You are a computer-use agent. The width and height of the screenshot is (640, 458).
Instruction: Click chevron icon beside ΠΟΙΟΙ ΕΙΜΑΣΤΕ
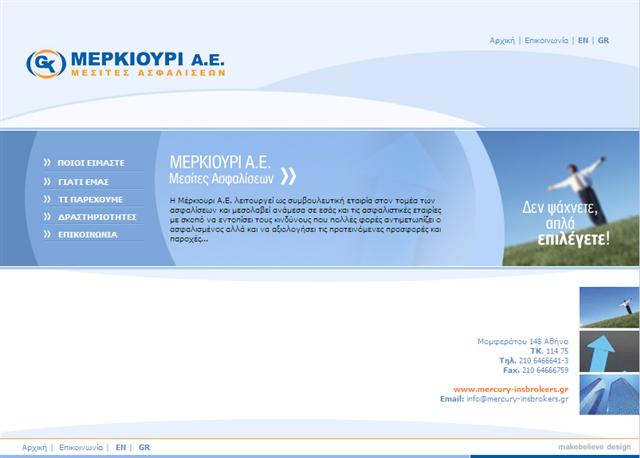pyautogui.click(x=47, y=162)
